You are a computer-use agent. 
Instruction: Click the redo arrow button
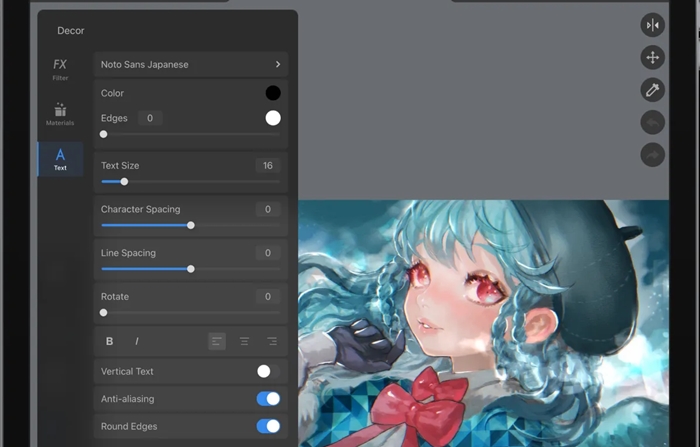pyautogui.click(x=653, y=155)
